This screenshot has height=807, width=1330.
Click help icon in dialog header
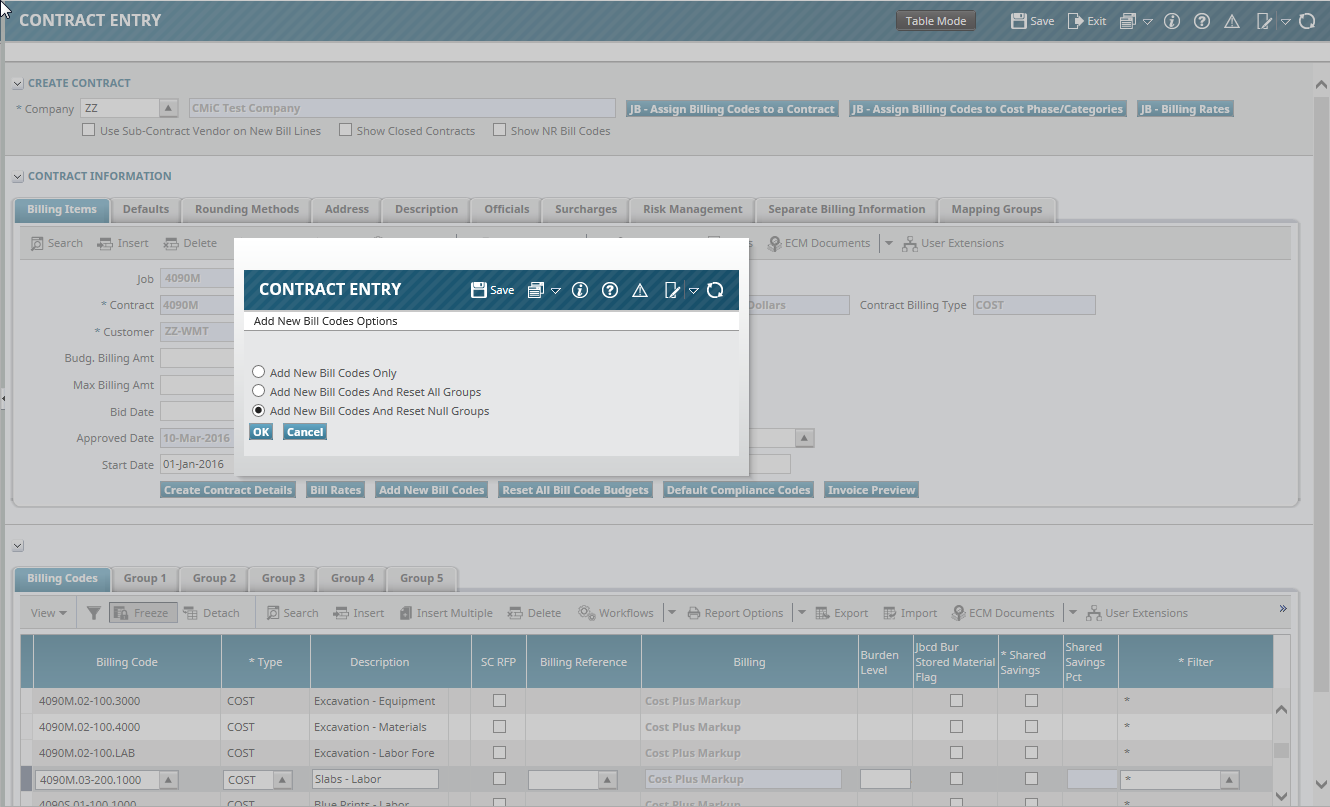[x=610, y=290]
